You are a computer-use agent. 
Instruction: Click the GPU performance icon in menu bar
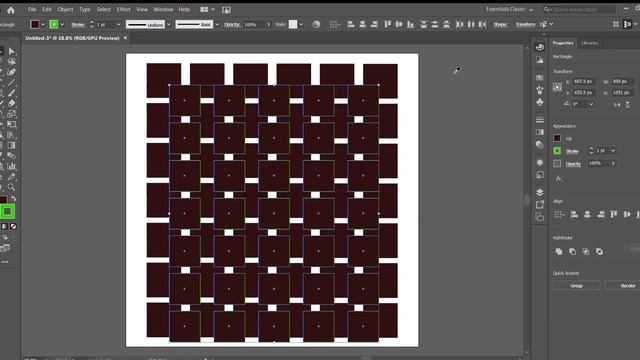[x=226, y=10]
